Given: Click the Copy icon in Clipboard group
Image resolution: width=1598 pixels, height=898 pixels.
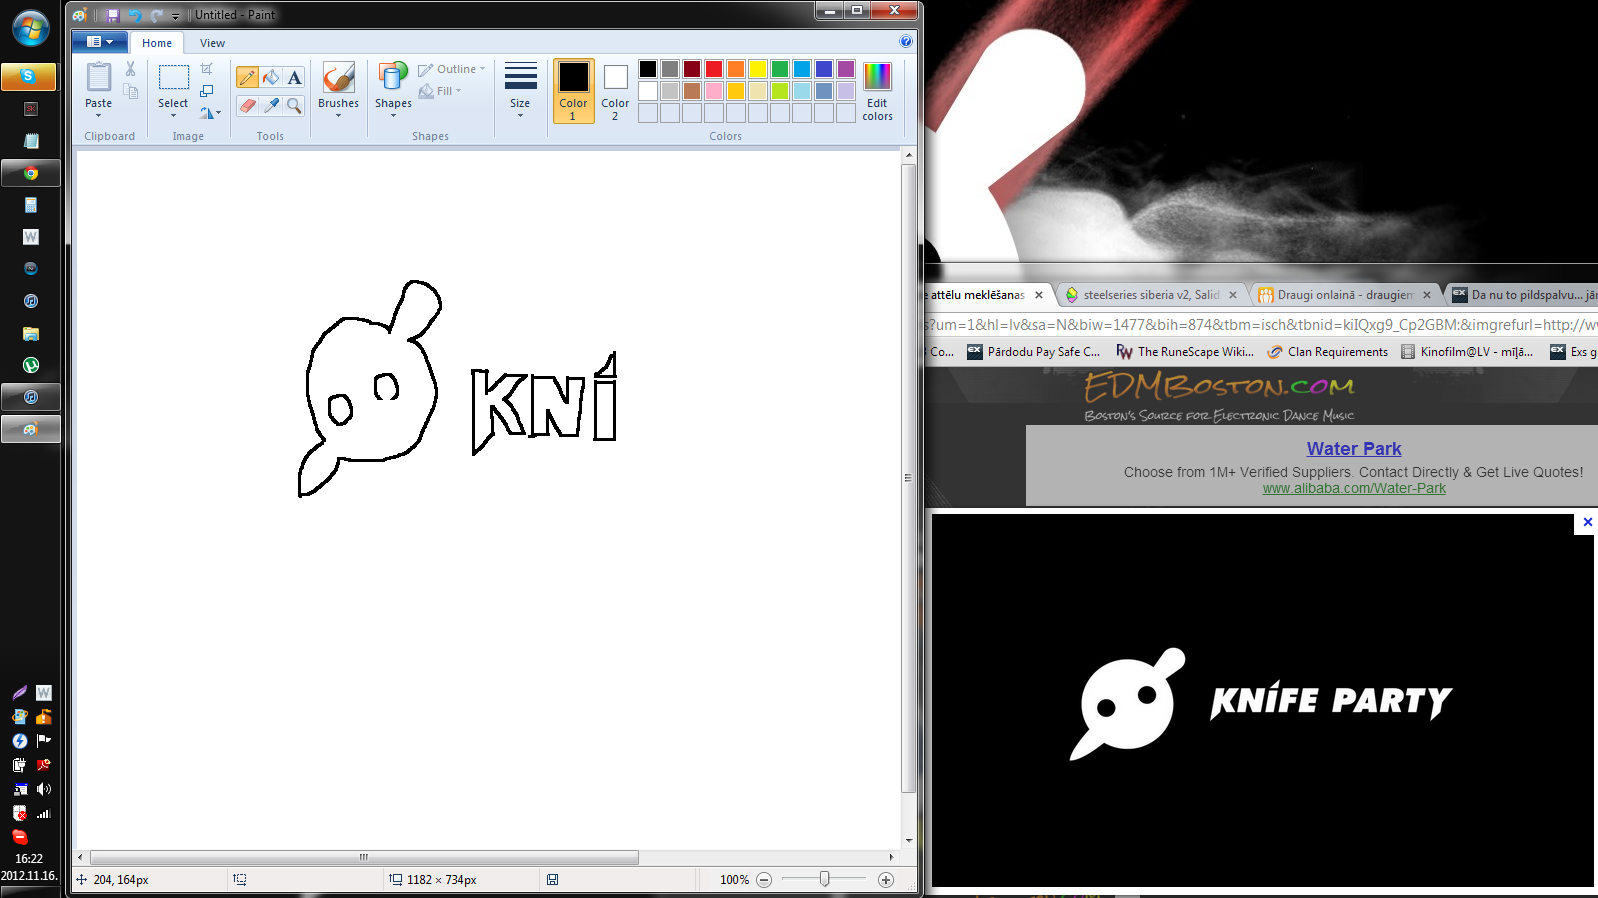Looking at the screenshot, I should [130, 91].
